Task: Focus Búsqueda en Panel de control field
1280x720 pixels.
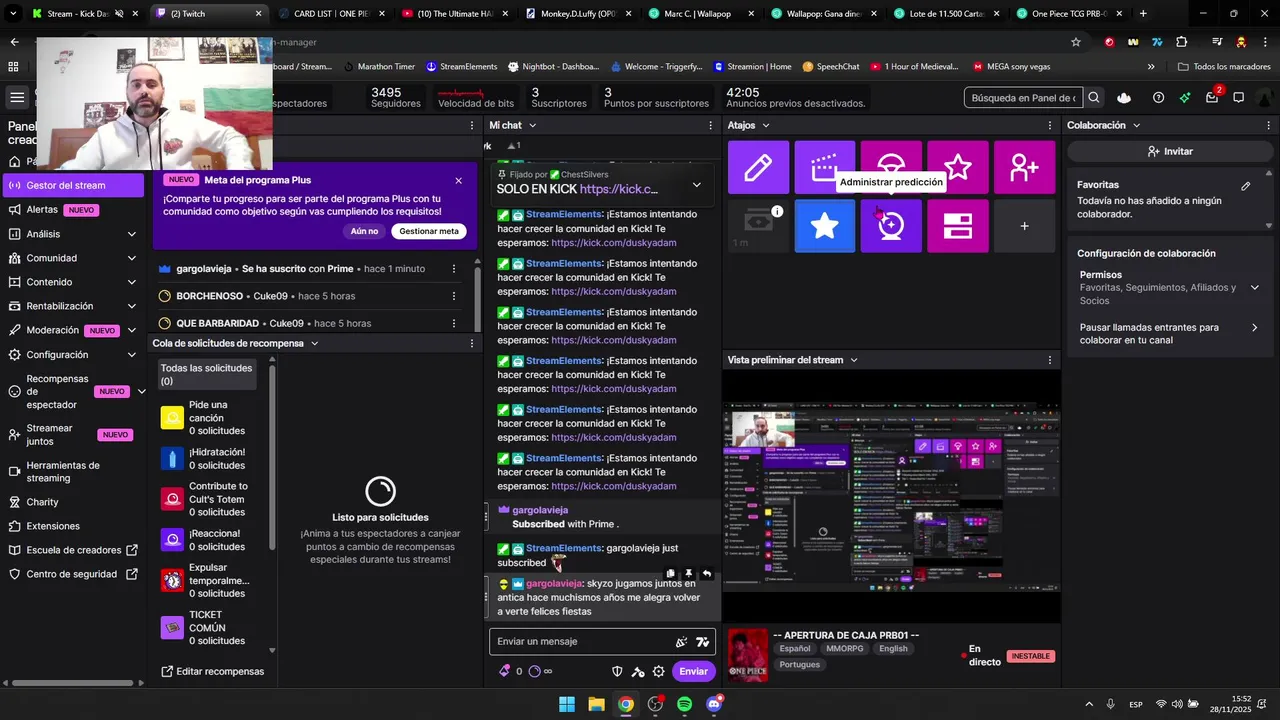Action: (1023, 98)
